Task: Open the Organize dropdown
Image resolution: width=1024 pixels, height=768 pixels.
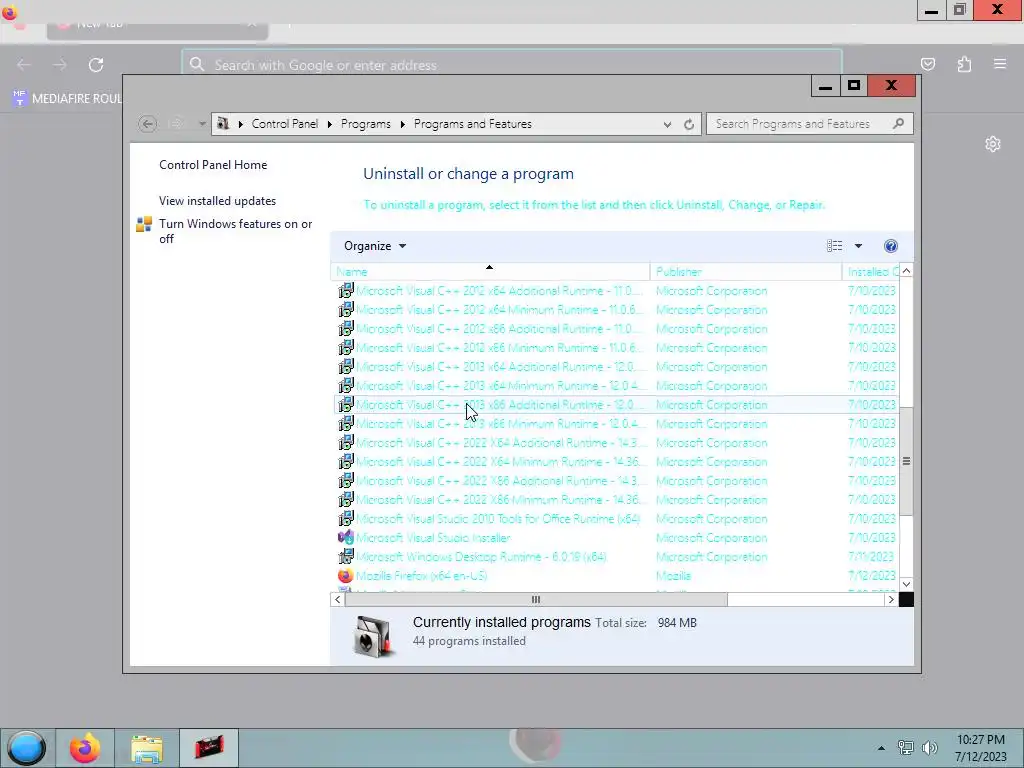Action: (x=375, y=246)
